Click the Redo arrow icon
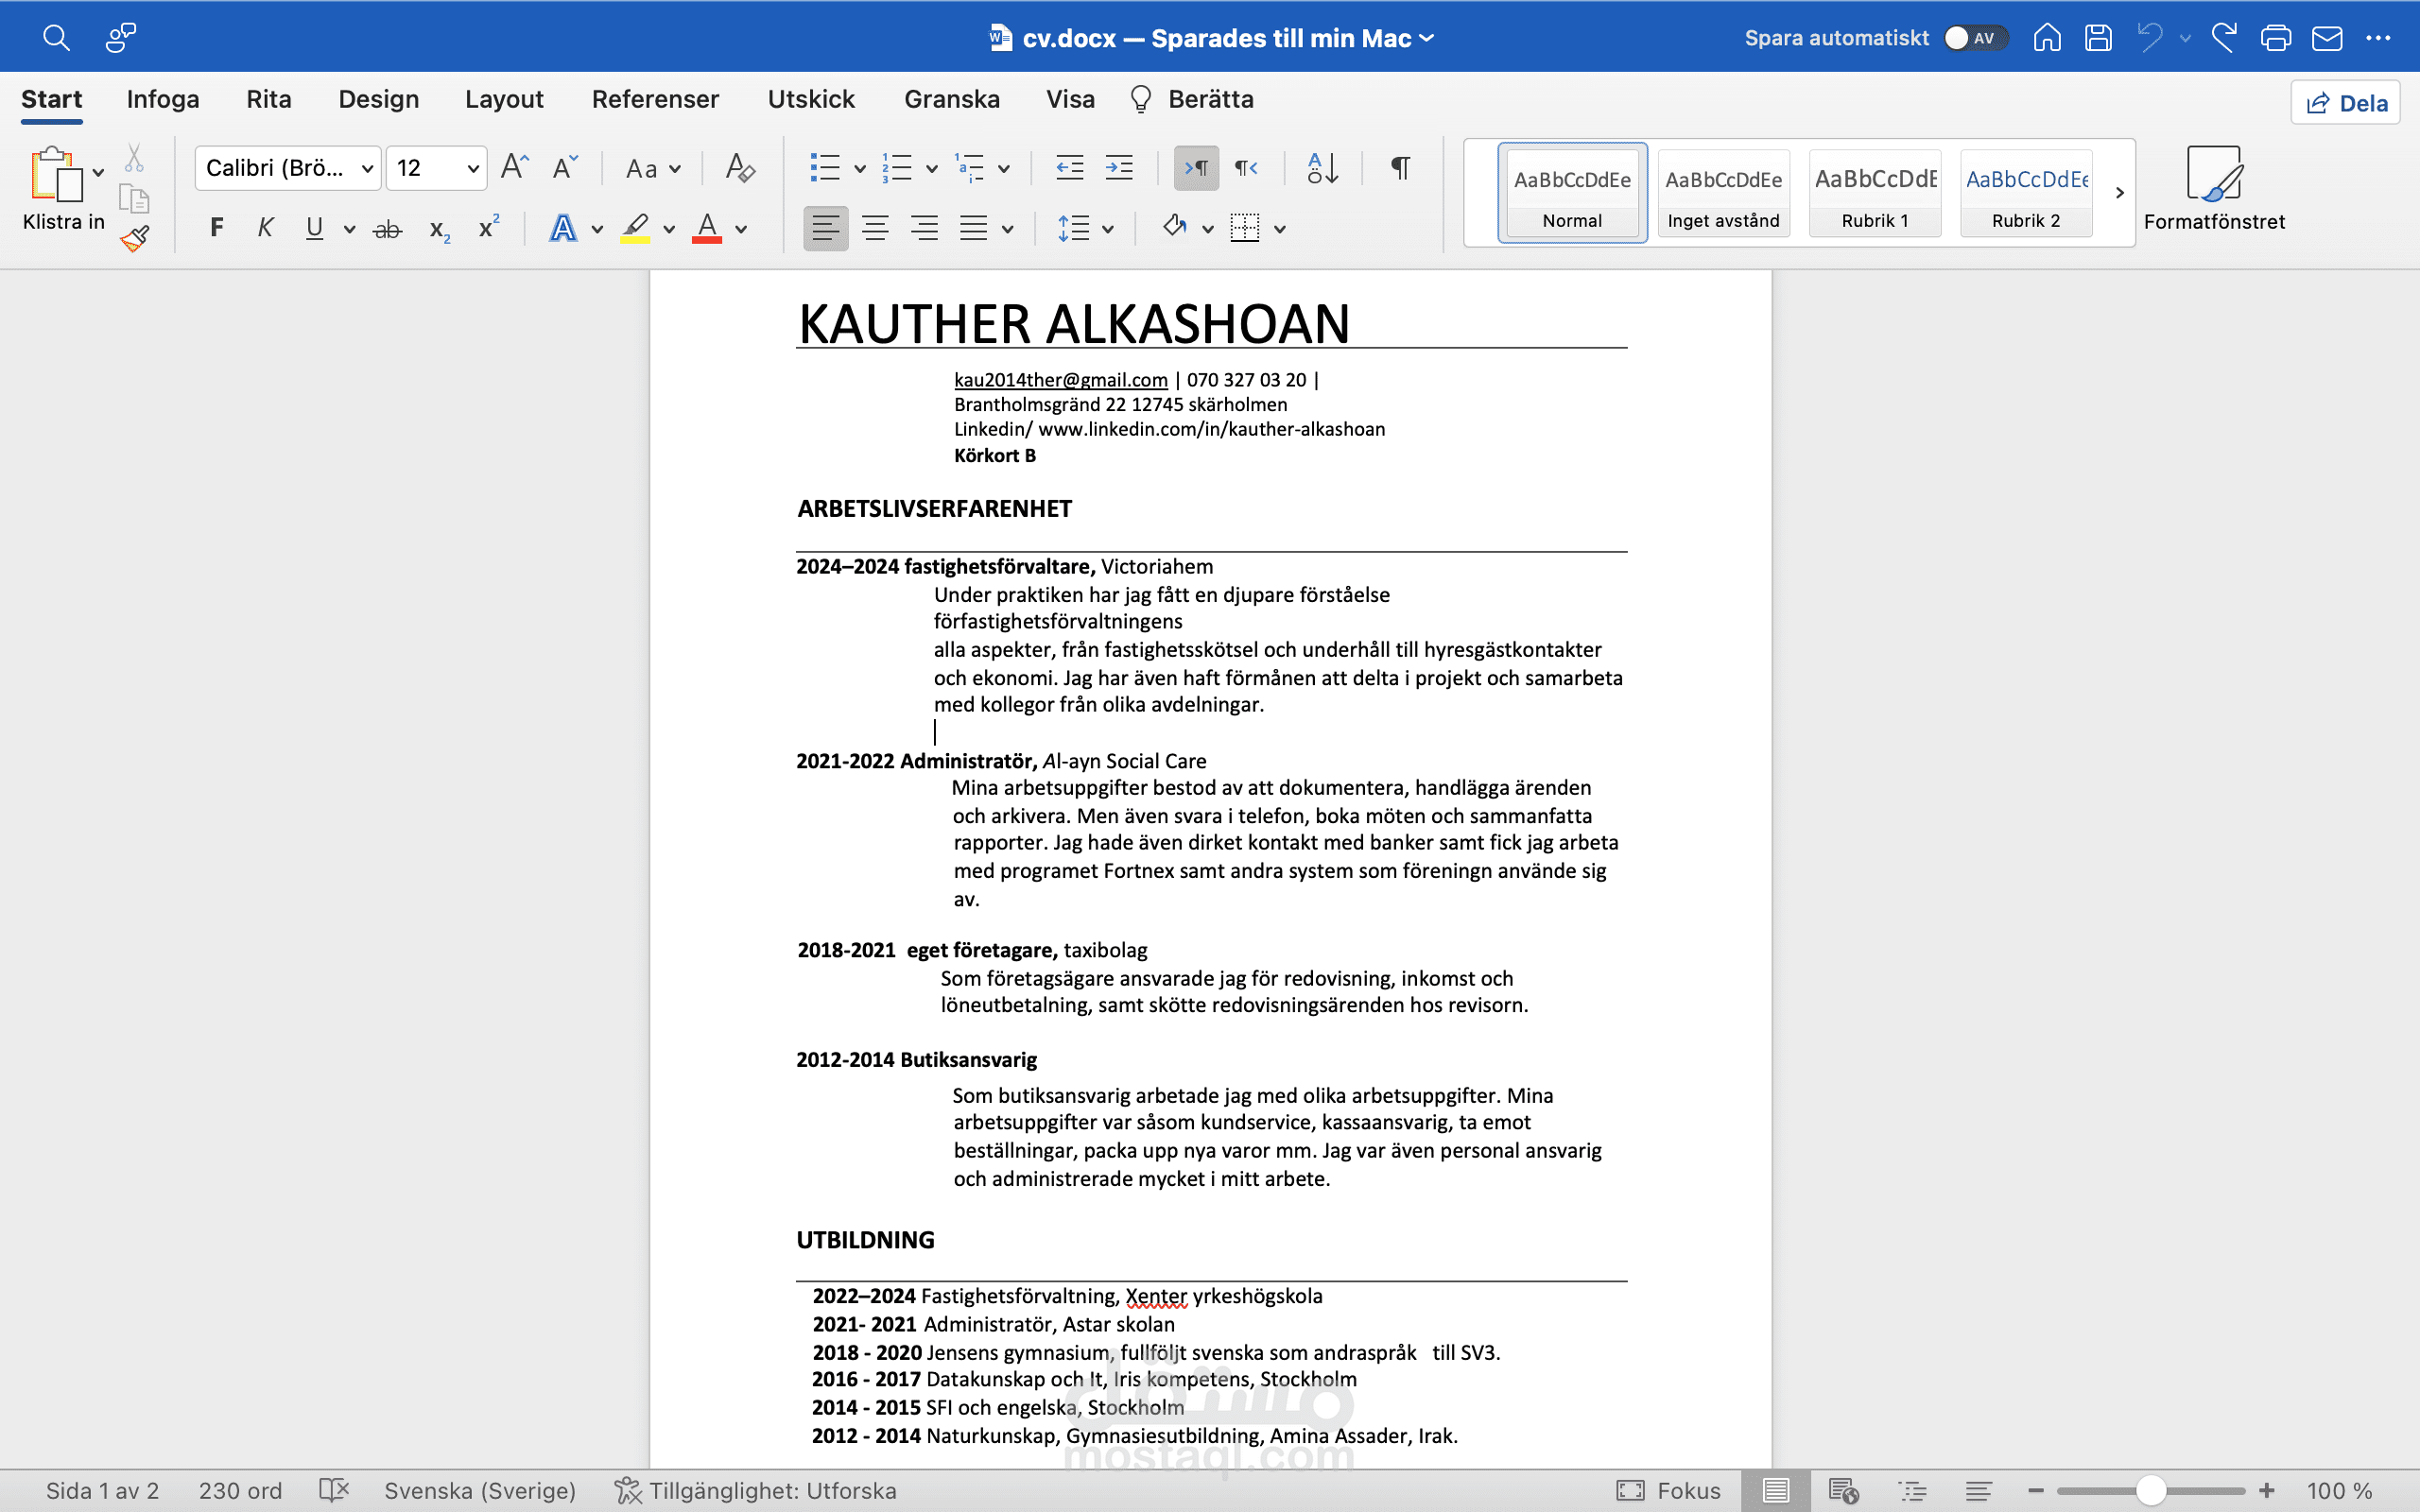The image size is (2420, 1512). [x=2224, y=38]
